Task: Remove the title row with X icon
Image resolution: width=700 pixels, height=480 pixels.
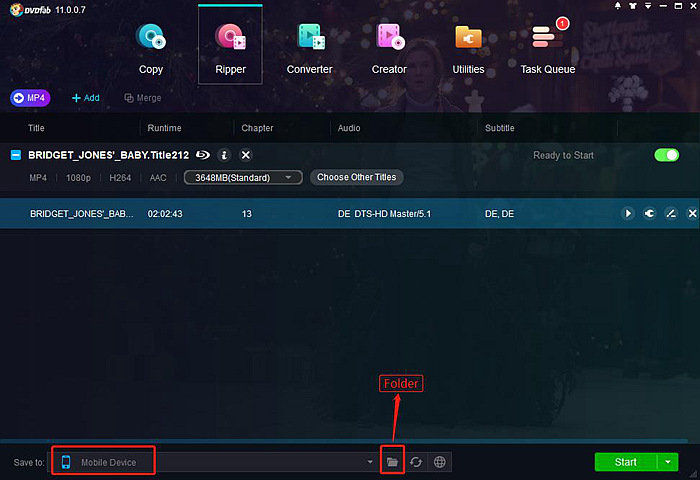Action: point(692,213)
